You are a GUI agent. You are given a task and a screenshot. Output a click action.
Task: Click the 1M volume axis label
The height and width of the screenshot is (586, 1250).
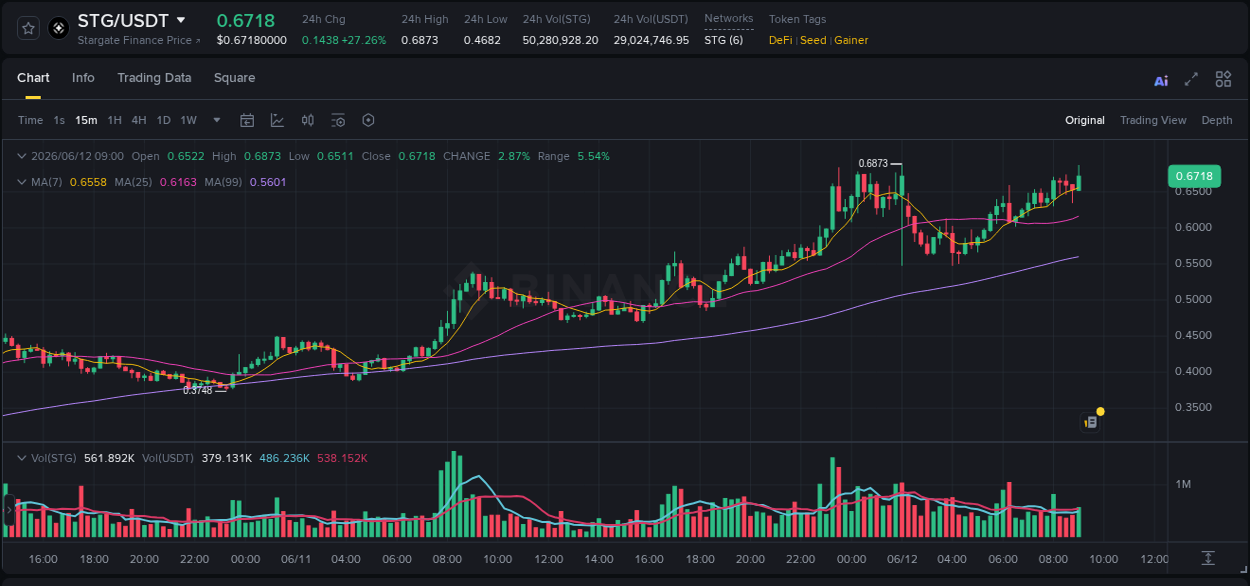tap(1184, 484)
